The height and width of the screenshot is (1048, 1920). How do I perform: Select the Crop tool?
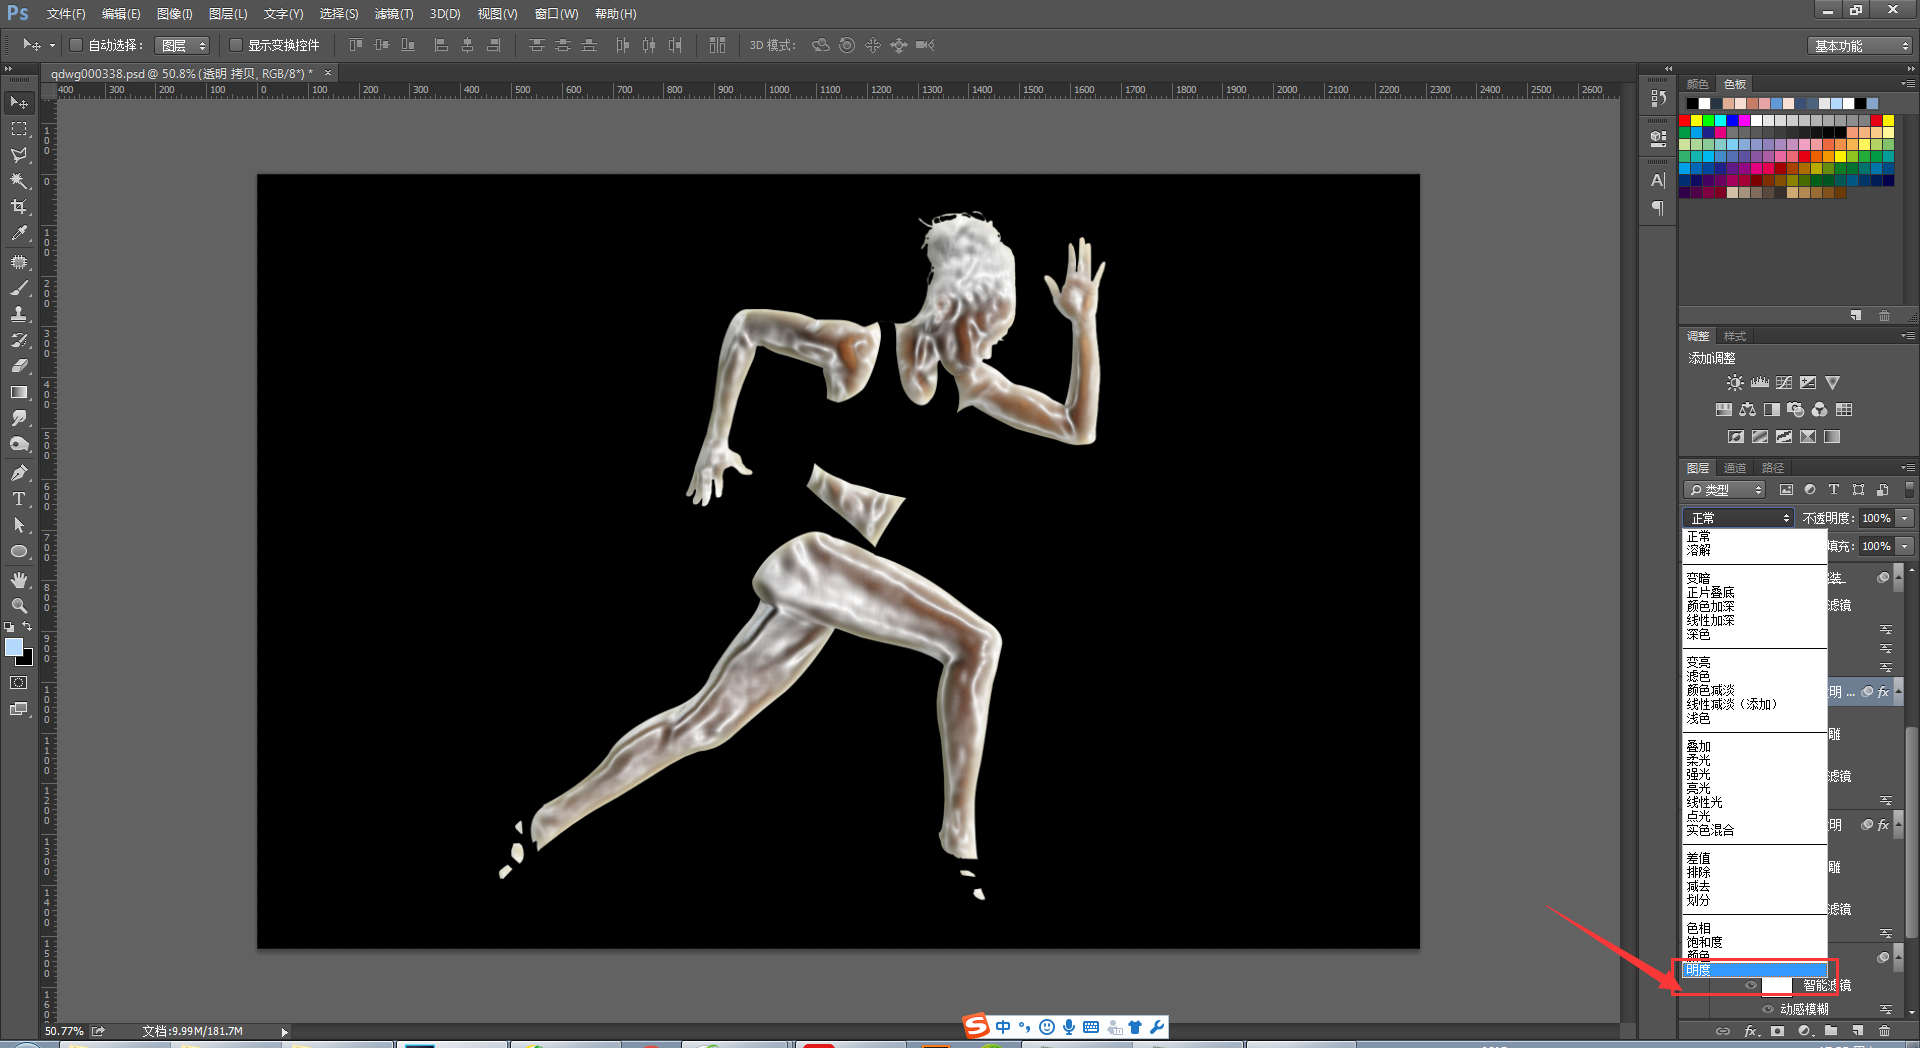click(x=19, y=207)
